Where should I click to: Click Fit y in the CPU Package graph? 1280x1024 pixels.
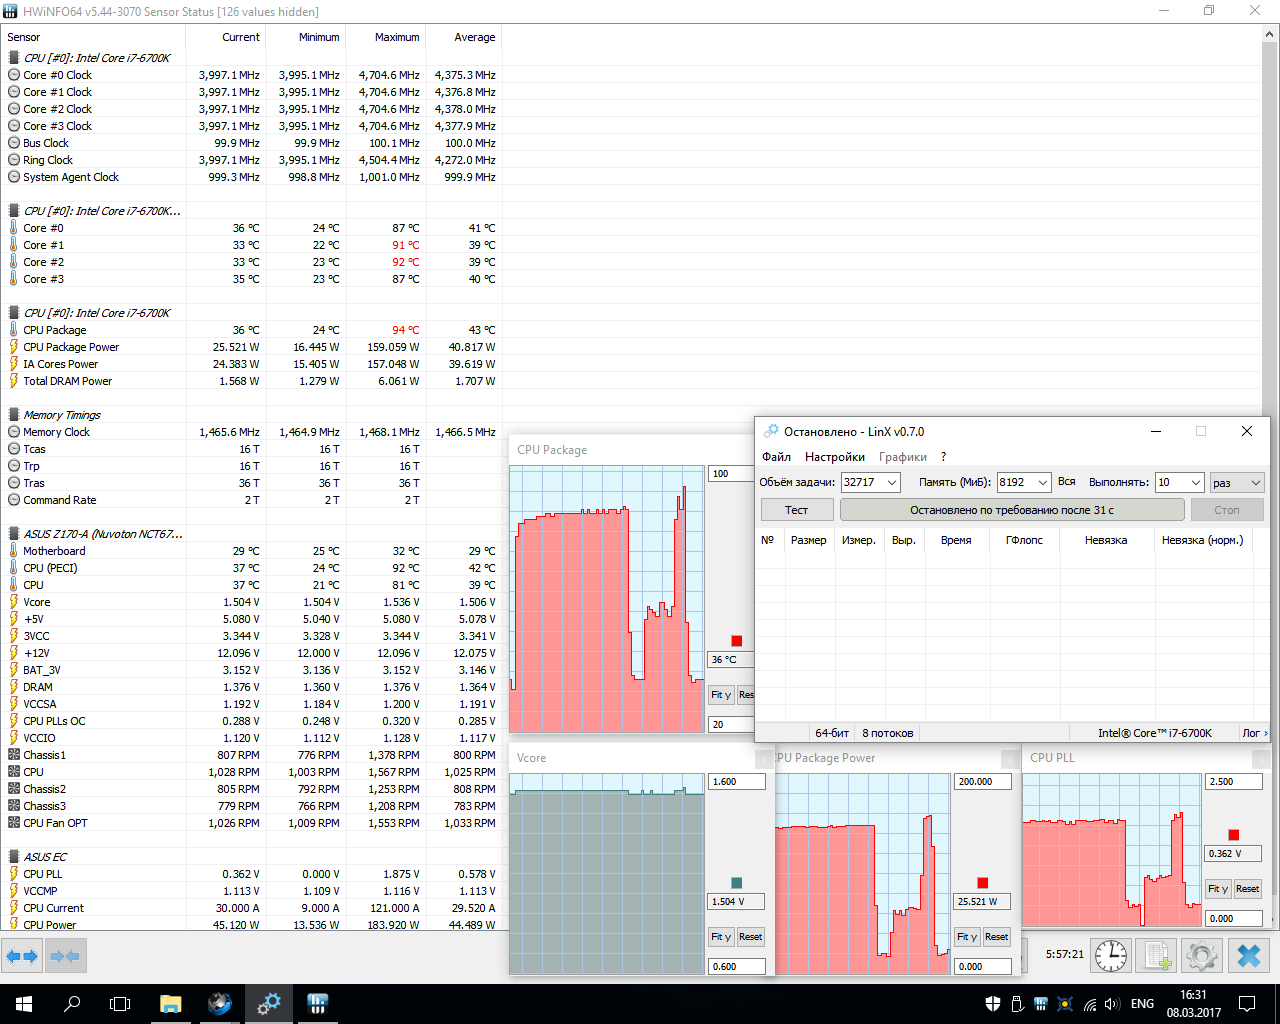(721, 695)
